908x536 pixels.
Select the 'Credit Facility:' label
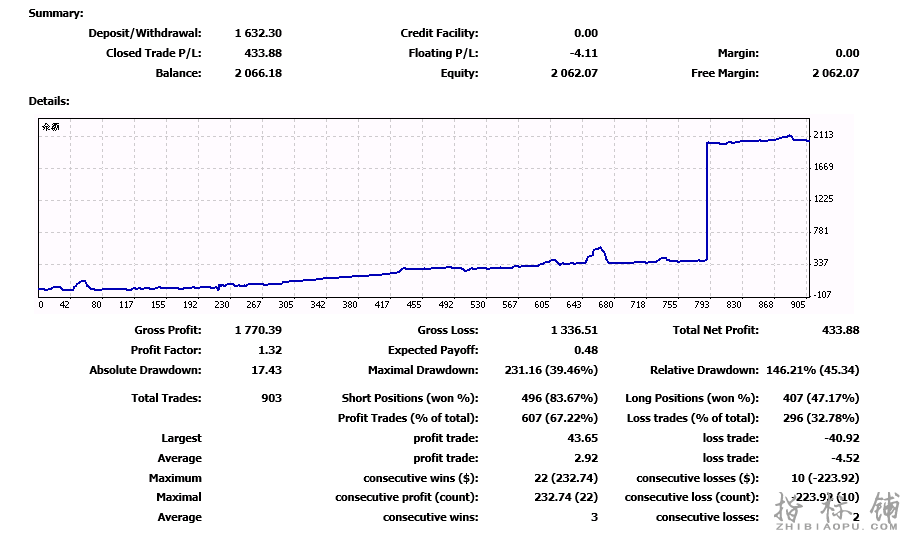[x=439, y=33]
